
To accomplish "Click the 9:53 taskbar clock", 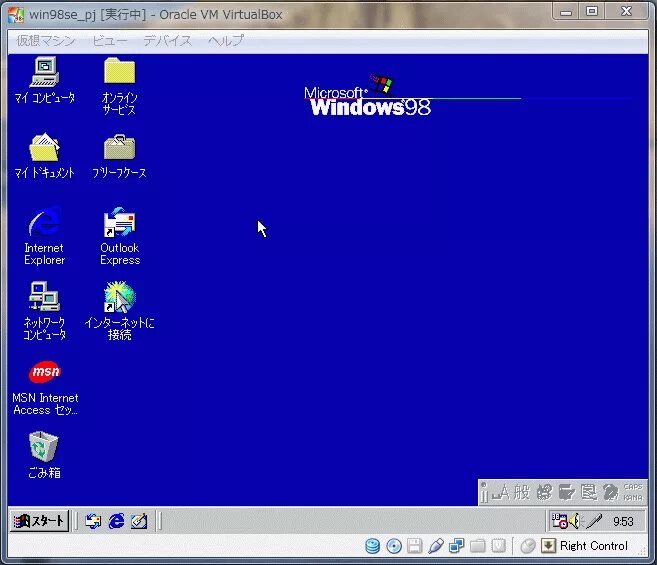I will (x=623, y=521).
